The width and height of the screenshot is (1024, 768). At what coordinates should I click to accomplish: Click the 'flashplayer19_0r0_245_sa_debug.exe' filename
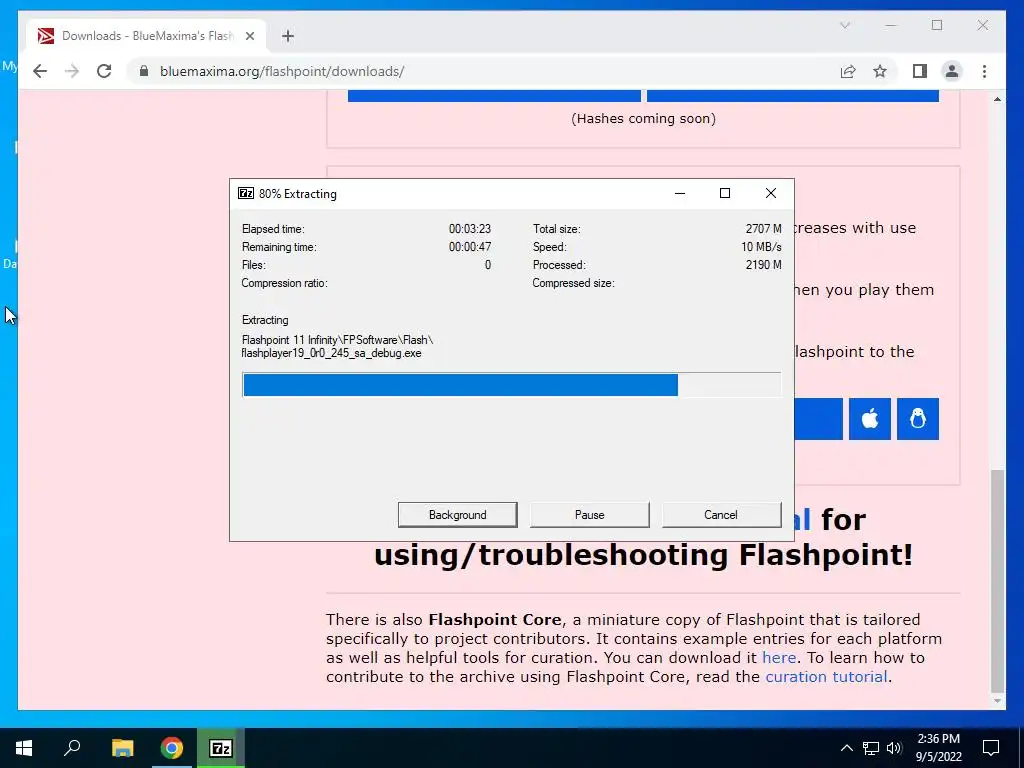click(x=331, y=353)
